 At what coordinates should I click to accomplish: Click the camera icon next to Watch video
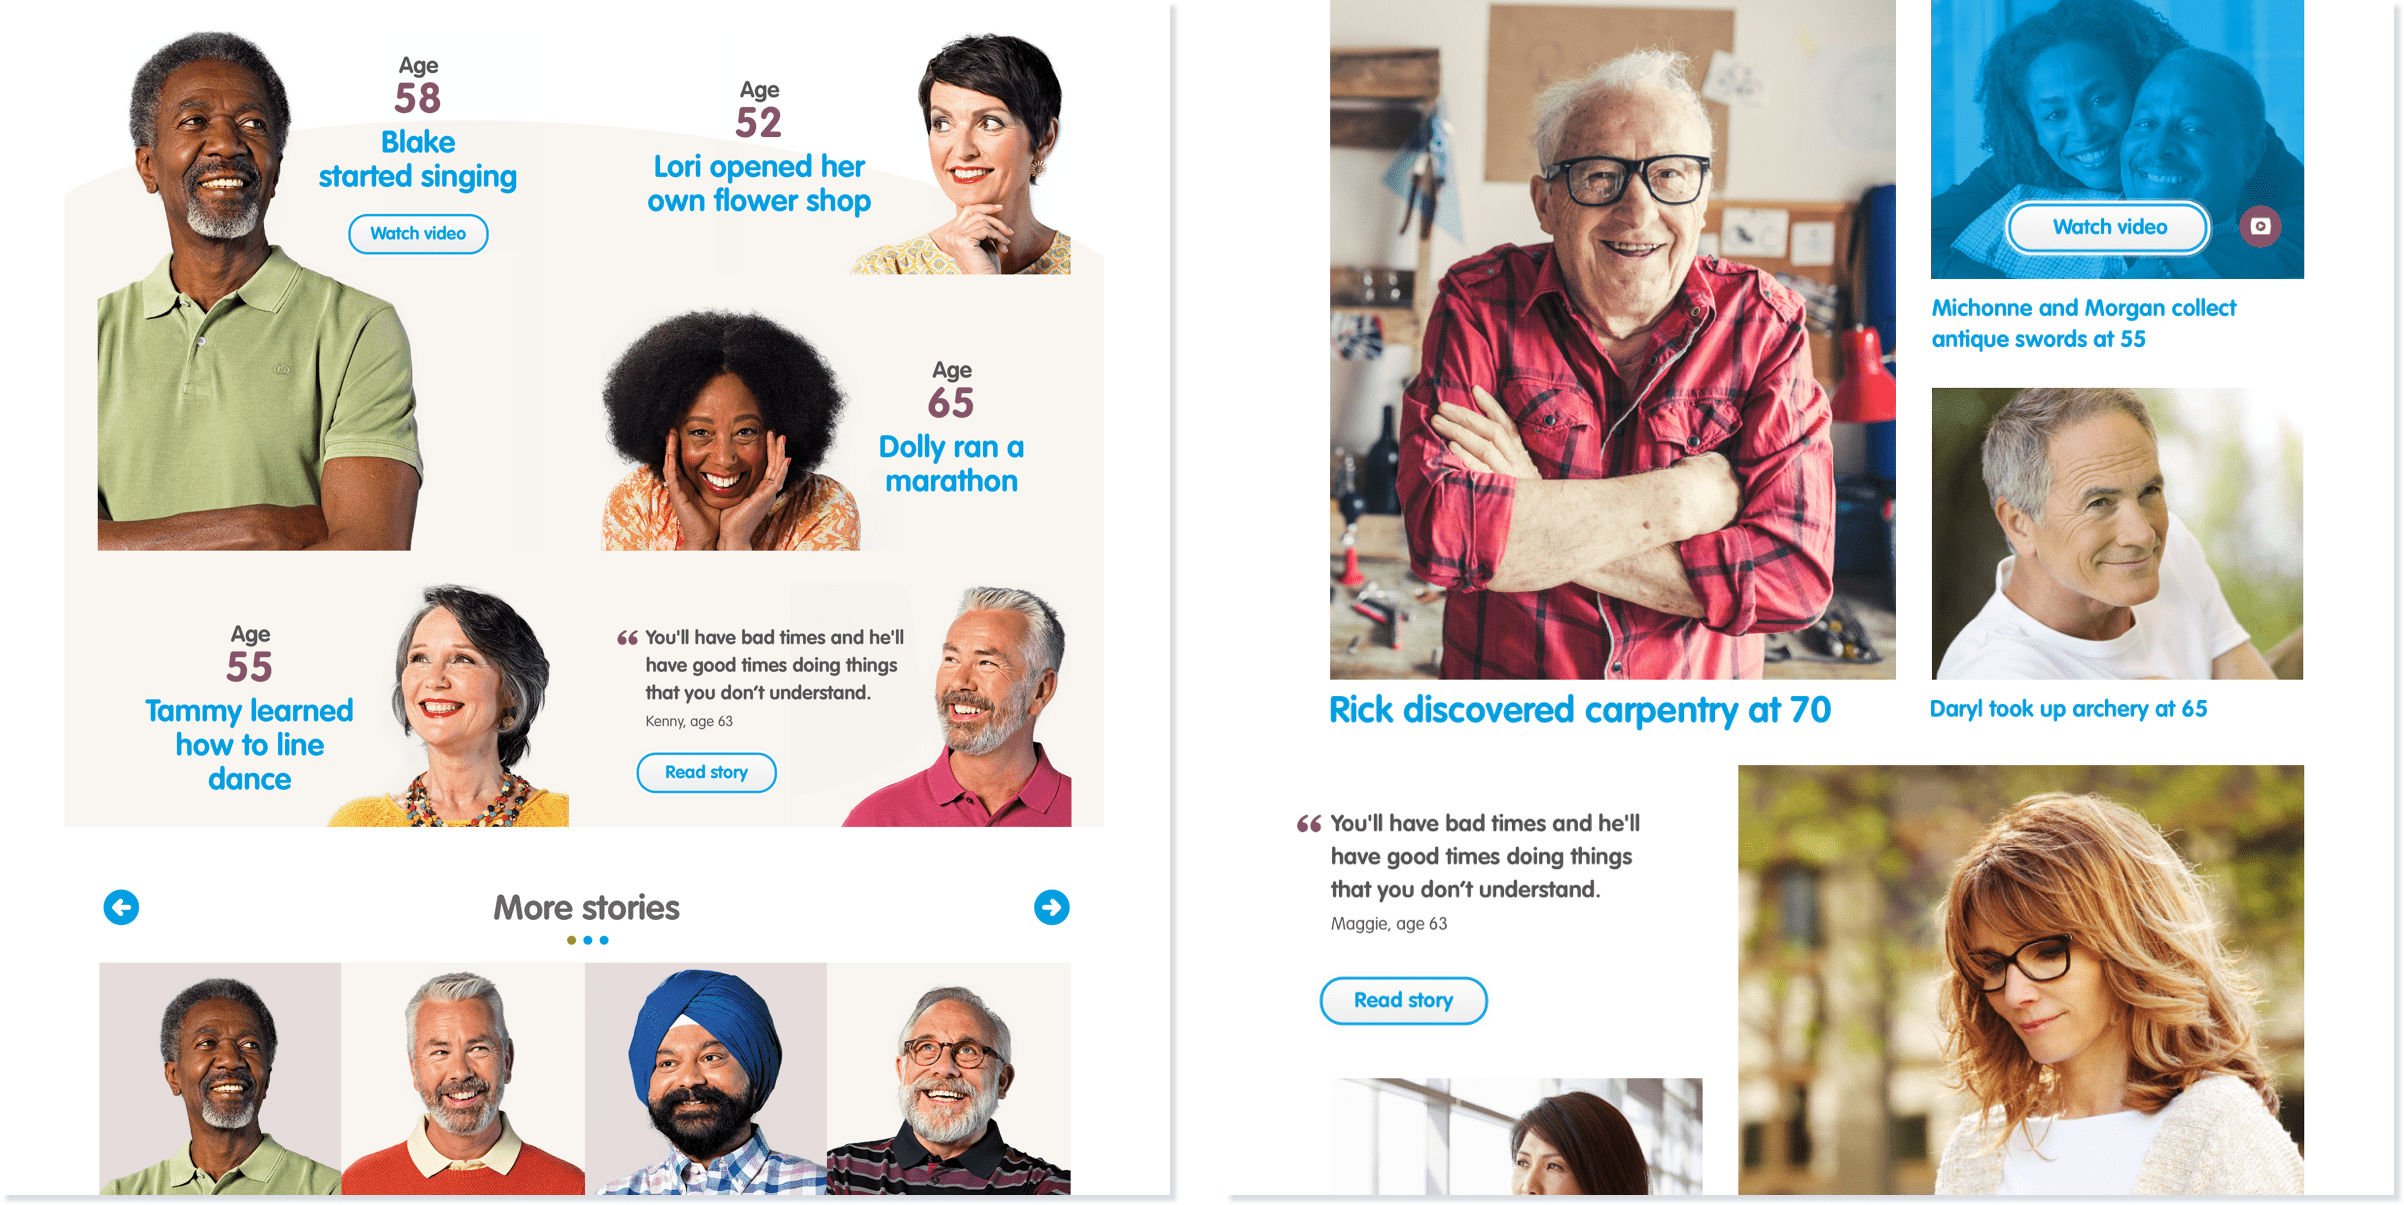tap(2260, 226)
